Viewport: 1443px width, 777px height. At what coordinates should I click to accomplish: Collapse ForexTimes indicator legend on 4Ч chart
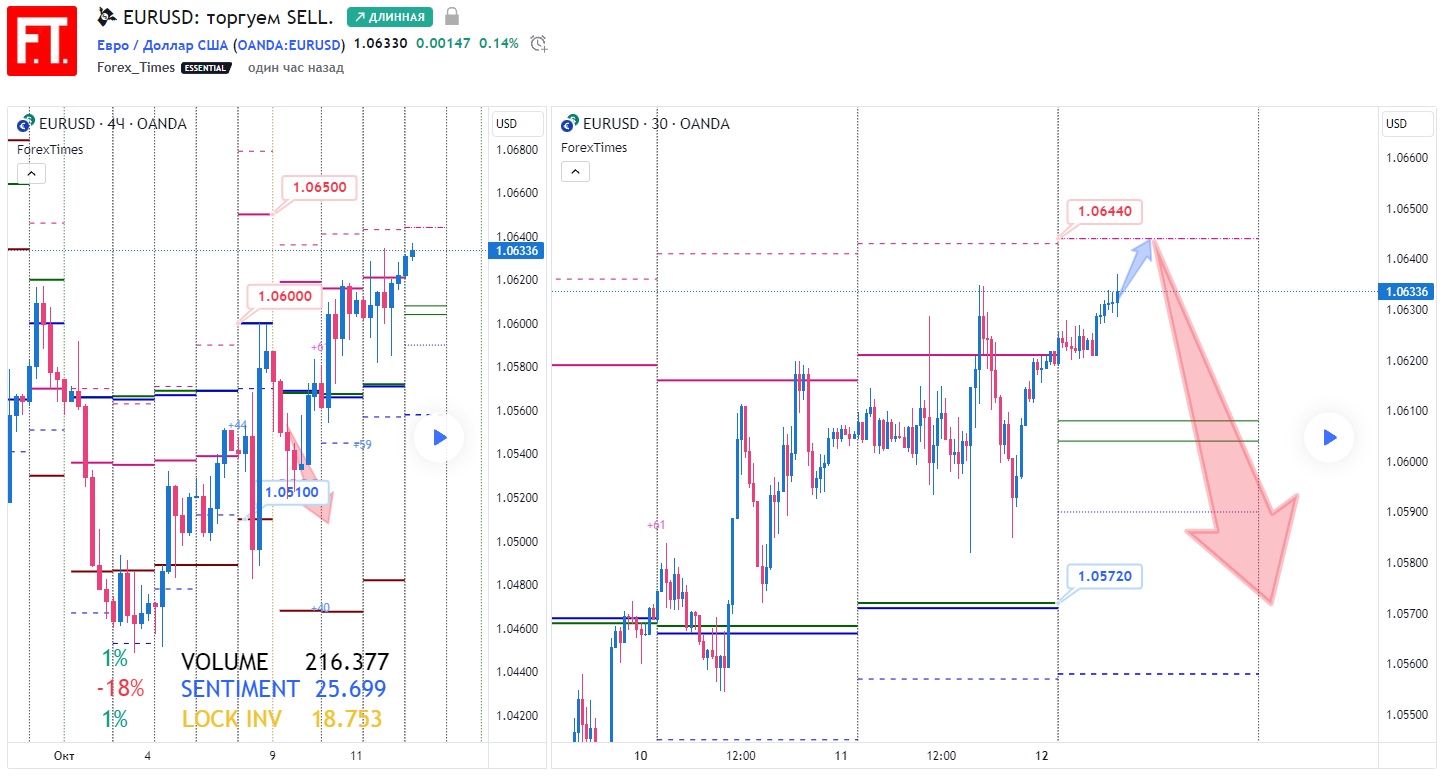pyautogui.click(x=30, y=173)
